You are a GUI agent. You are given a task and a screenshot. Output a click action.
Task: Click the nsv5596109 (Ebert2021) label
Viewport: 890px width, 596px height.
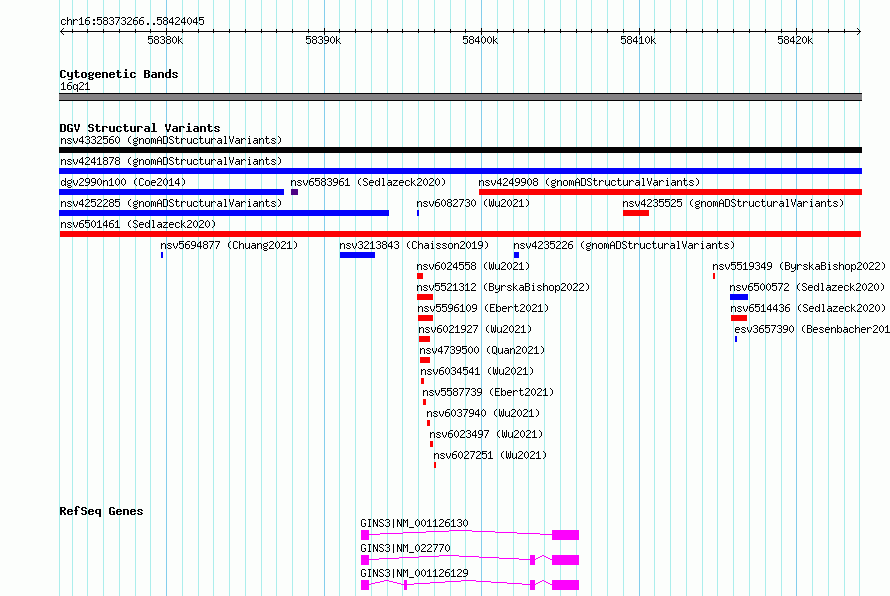click(484, 308)
